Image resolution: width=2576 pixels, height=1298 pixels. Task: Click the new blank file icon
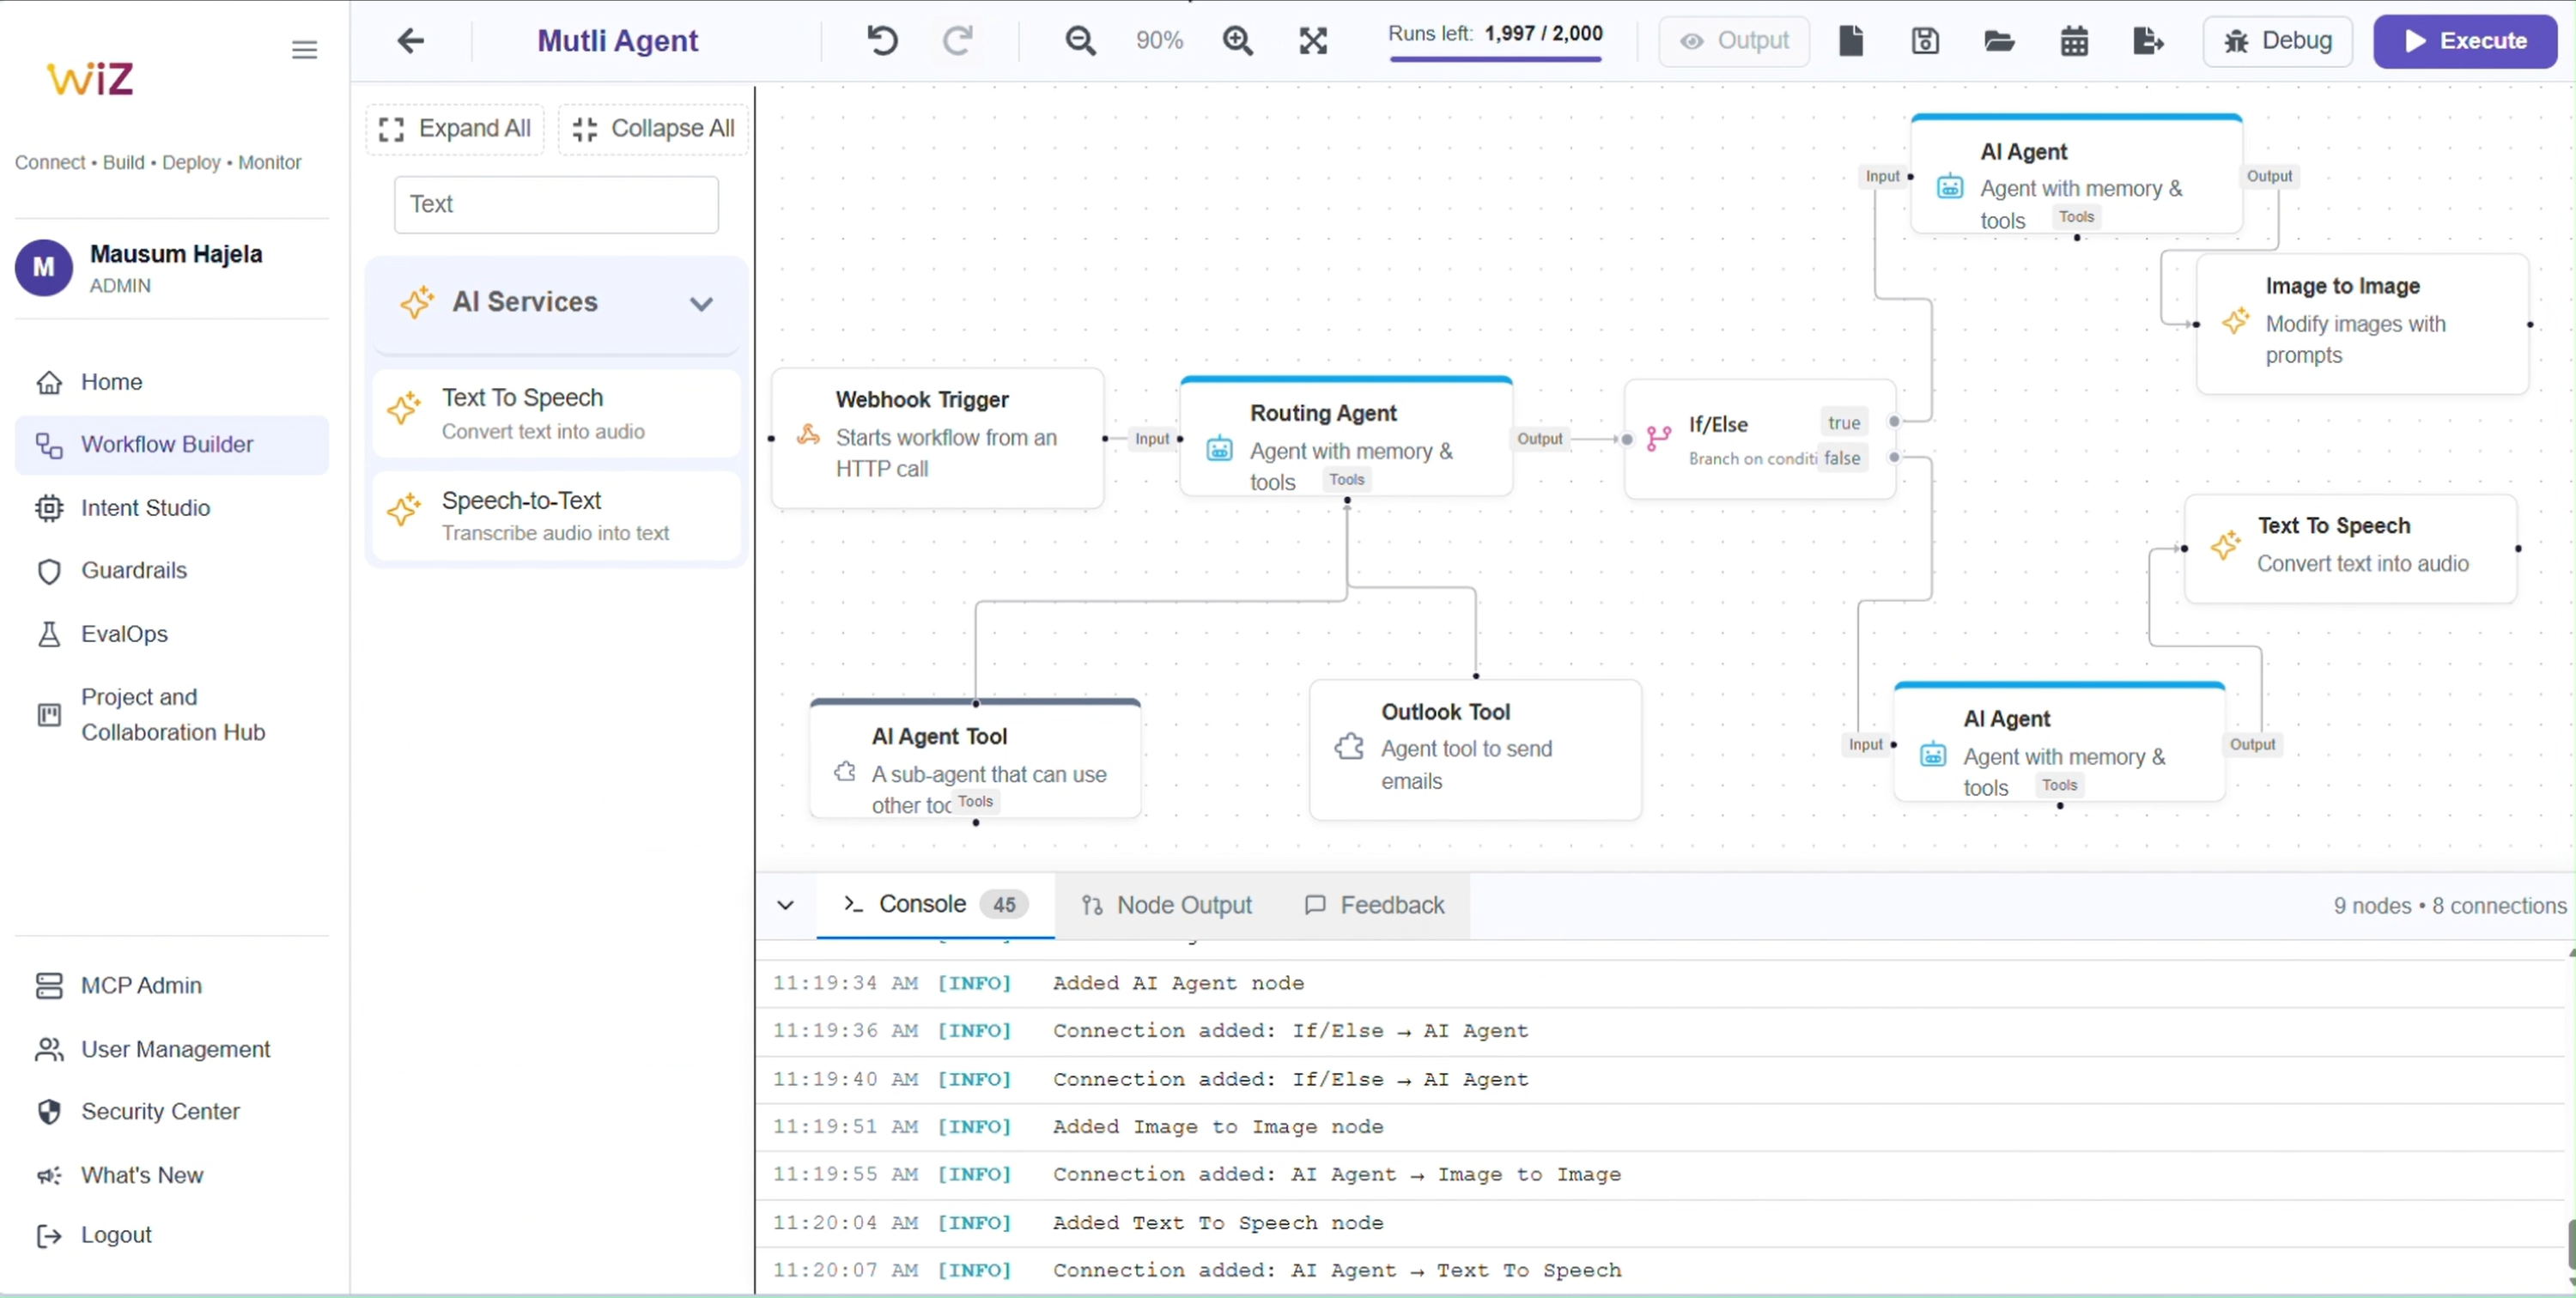[1850, 41]
